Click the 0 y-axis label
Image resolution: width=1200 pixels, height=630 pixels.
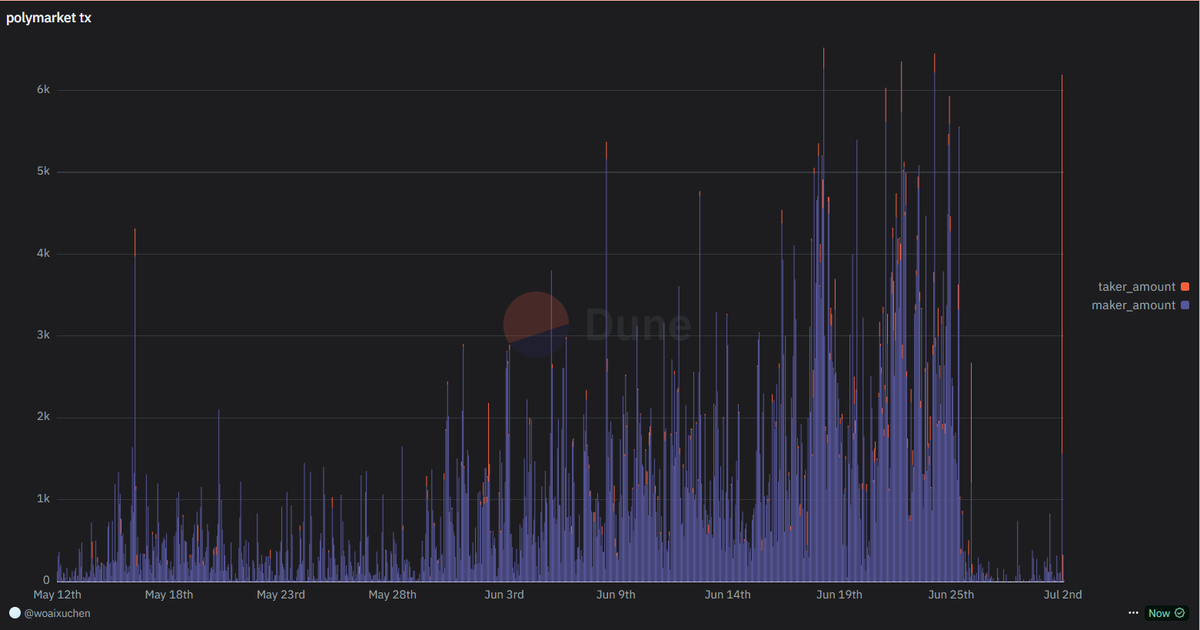(x=47, y=580)
